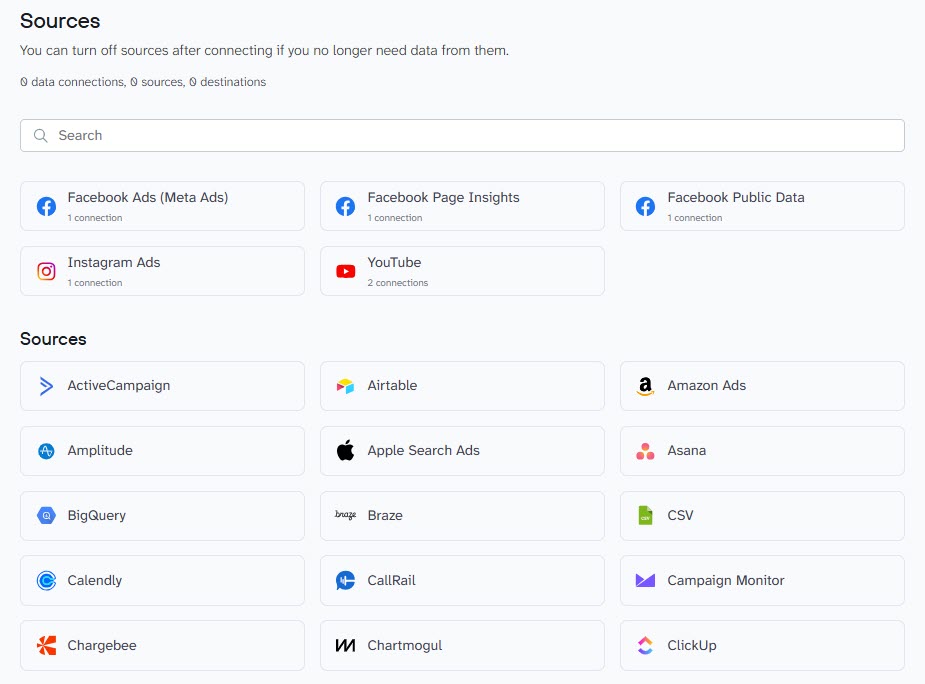The width and height of the screenshot is (925, 684).
Task: Click the Facebook Public Data logo icon
Action: pyautogui.click(x=645, y=206)
